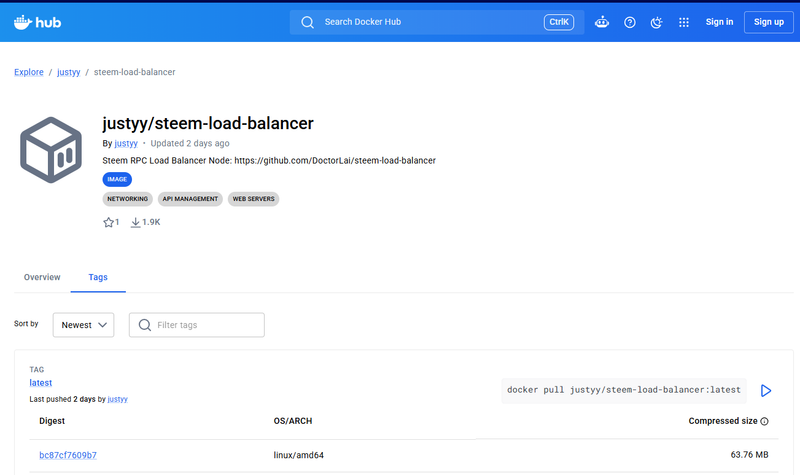Click the compressed size info icon
This screenshot has height=475, width=800.
tap(764, 421)
